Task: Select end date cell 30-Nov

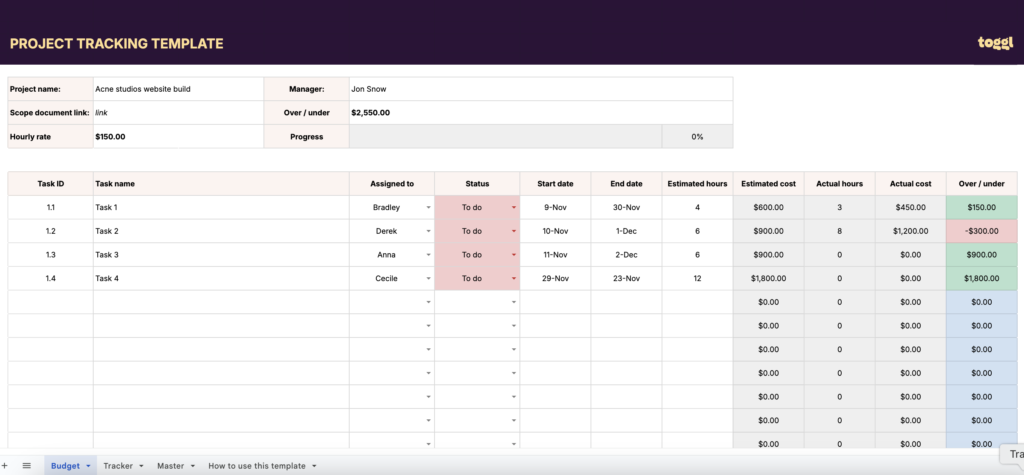Action: point(626,207)
